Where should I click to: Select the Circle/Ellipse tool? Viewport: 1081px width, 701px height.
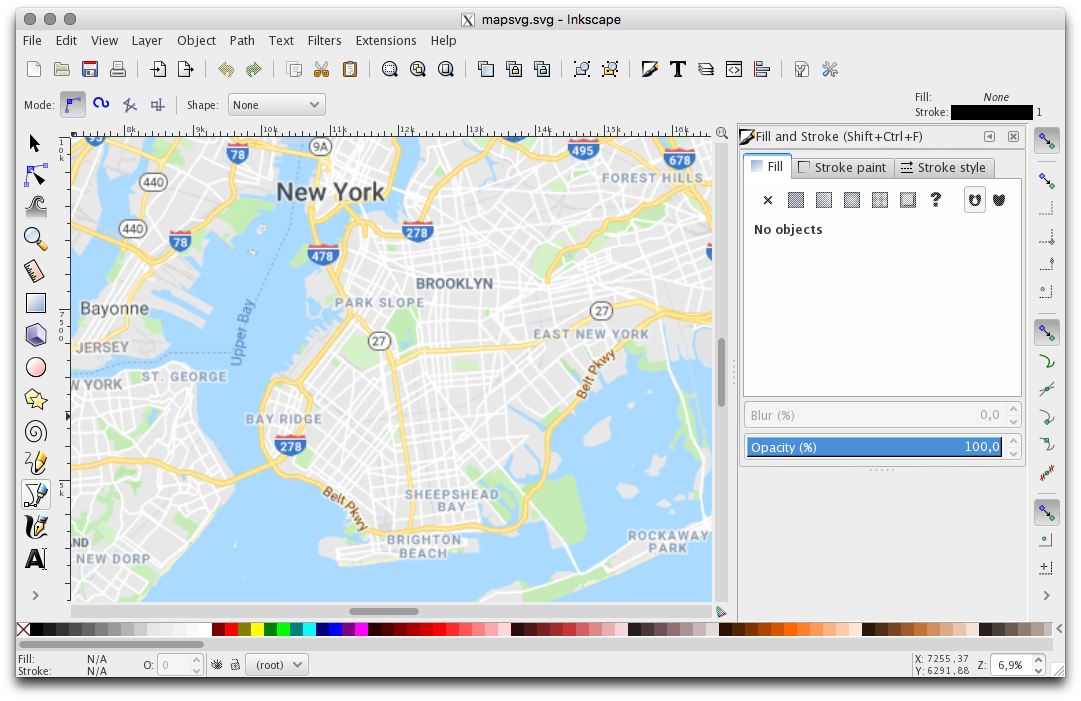click(x=35, y=367)
